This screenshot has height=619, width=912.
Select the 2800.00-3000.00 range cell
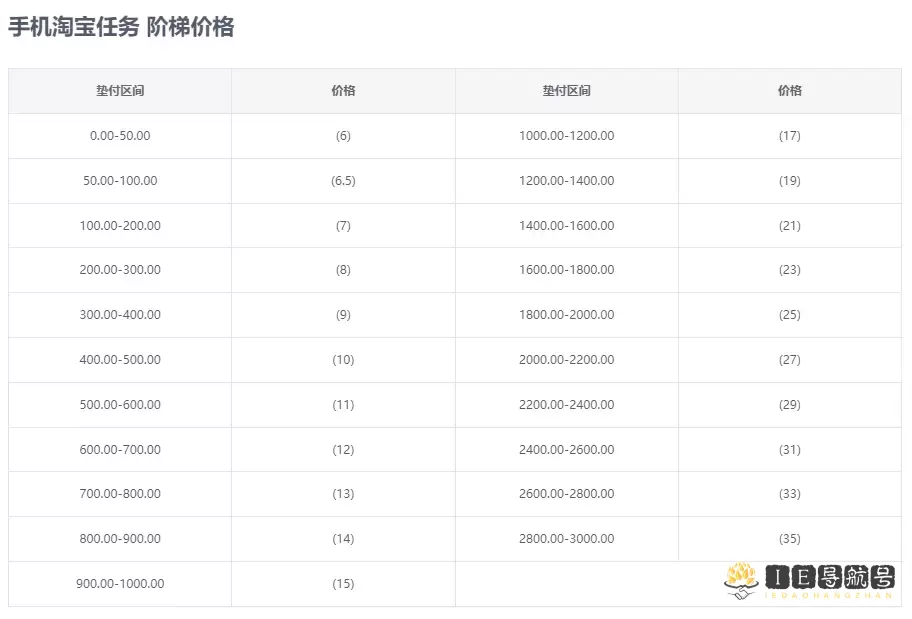[566, 539]
